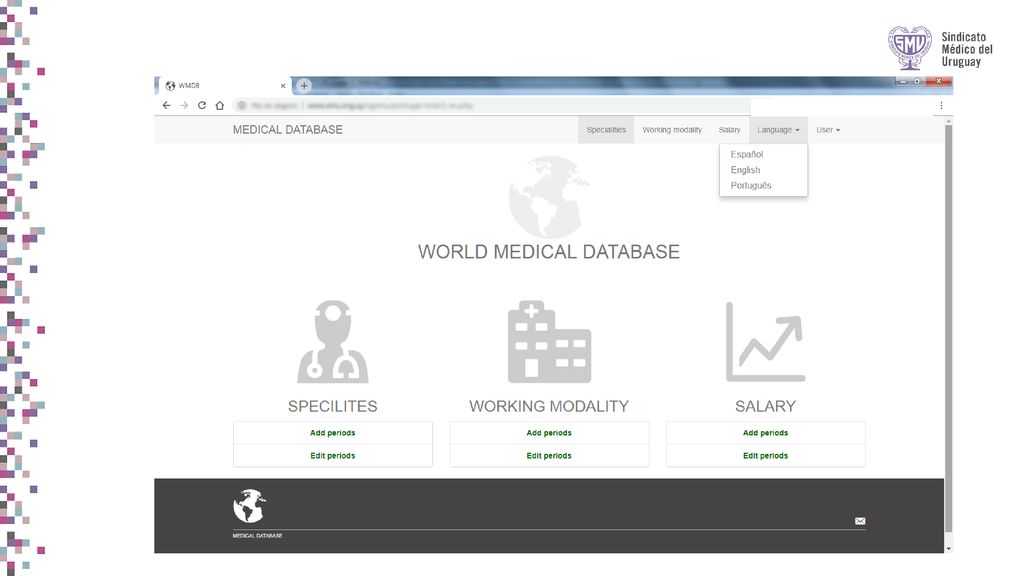This screenshot has height=576, width=1024.
Task: Edit periods under WORKING MODALITY
Action: 549,456
